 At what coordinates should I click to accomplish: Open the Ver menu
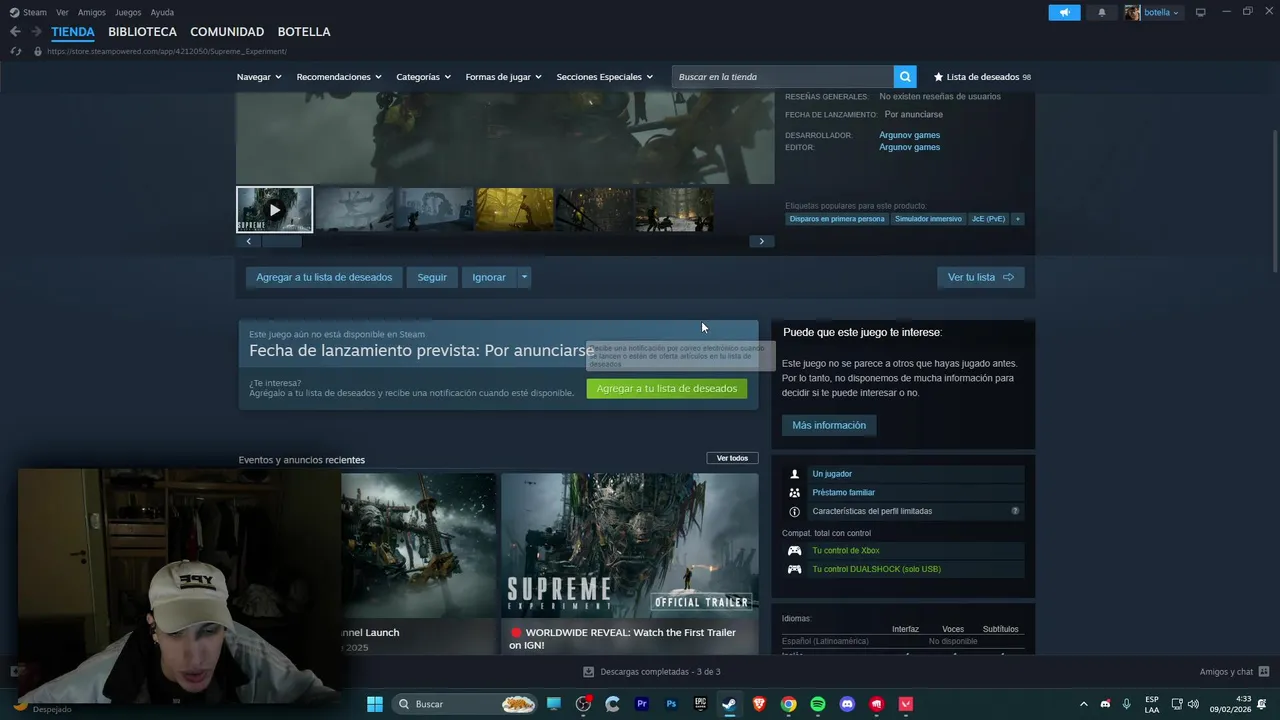click(62, 13)
